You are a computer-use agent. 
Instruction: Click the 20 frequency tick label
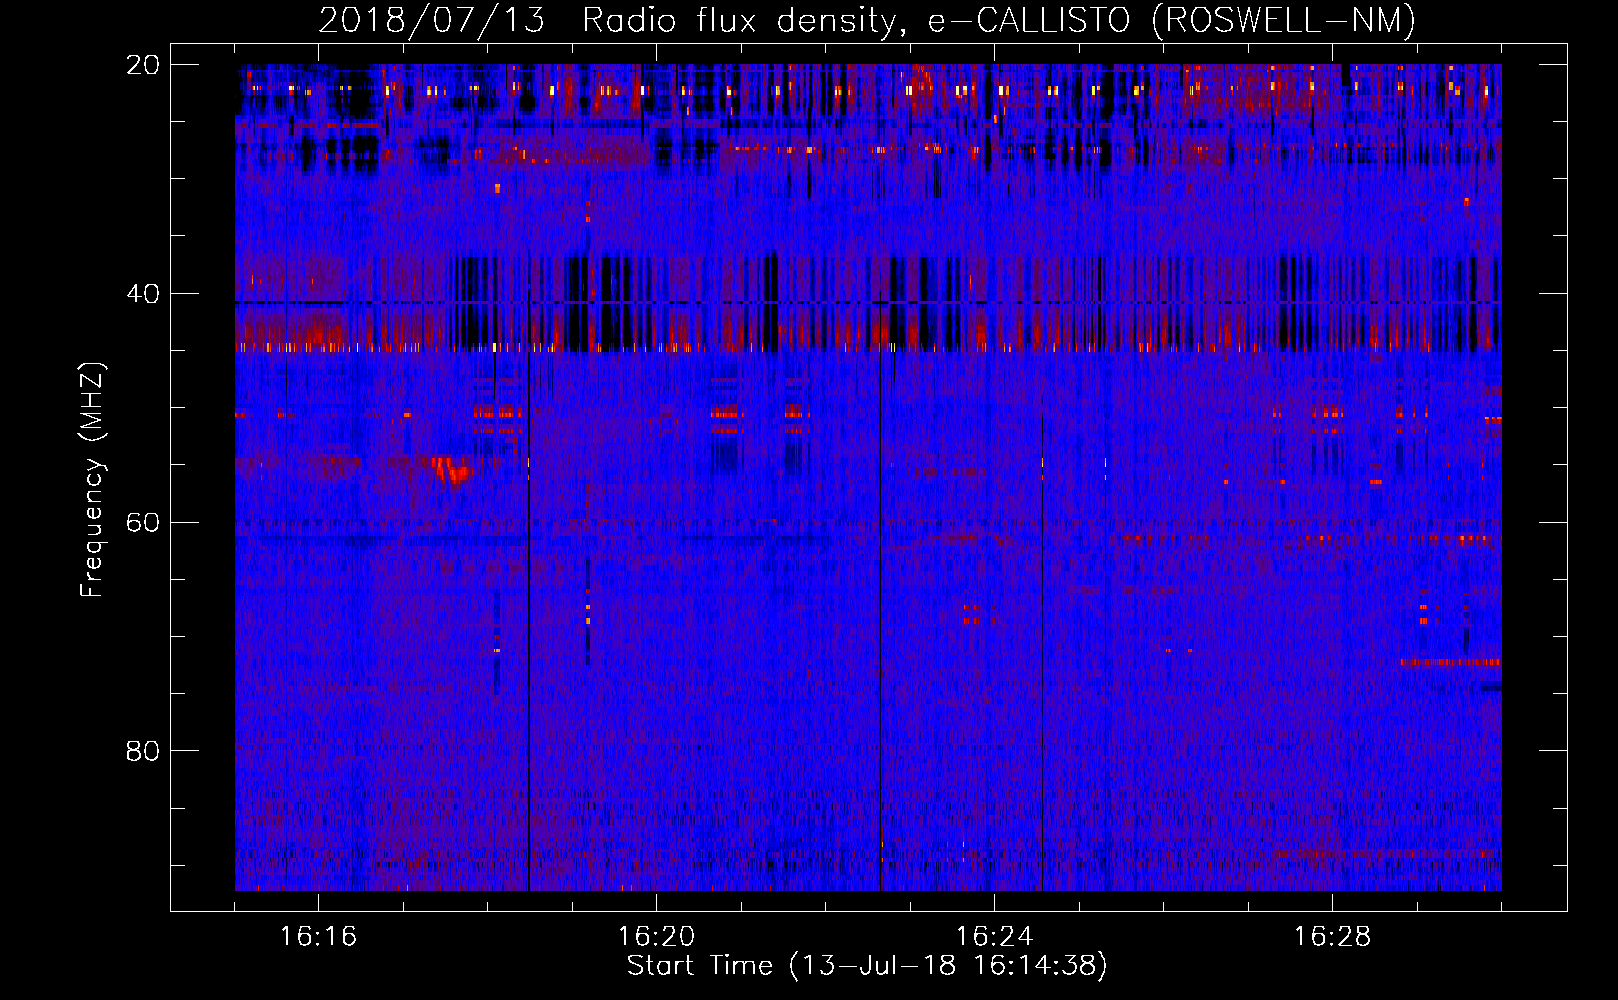142,65
